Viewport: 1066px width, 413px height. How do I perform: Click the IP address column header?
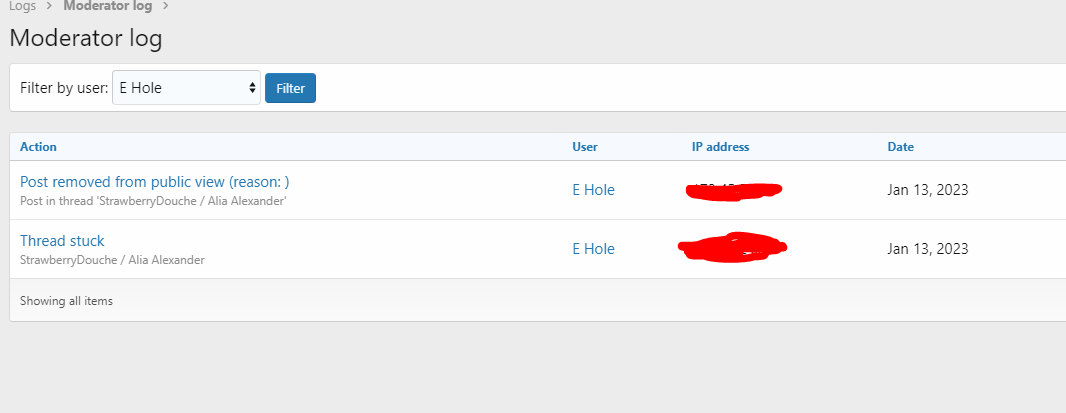pos(721,147)
